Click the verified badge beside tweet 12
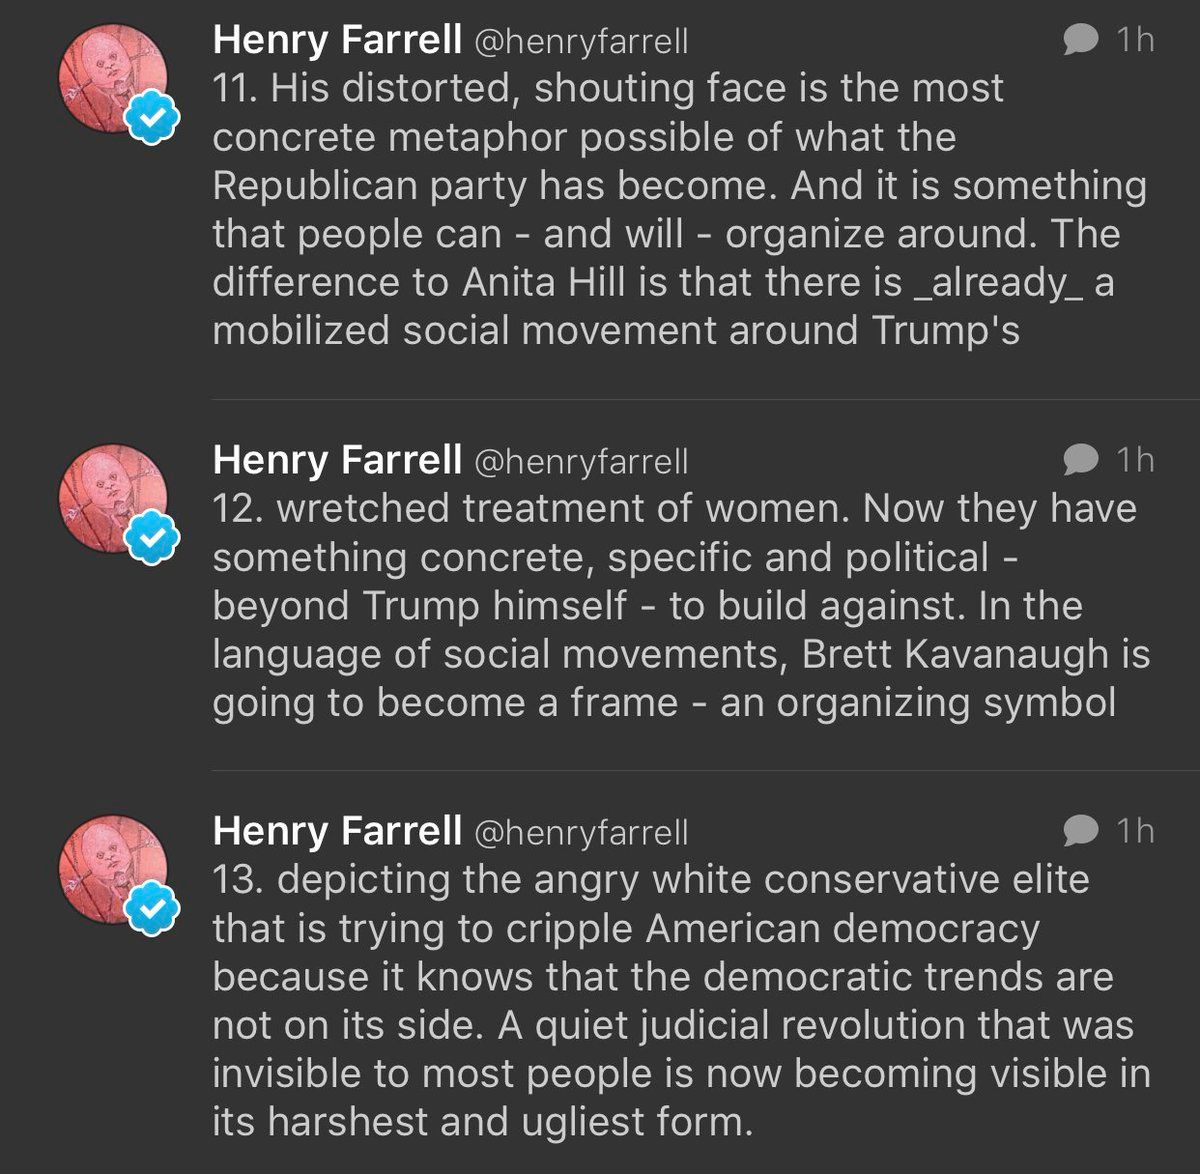1200x1174 pixels. pos(152,540)
